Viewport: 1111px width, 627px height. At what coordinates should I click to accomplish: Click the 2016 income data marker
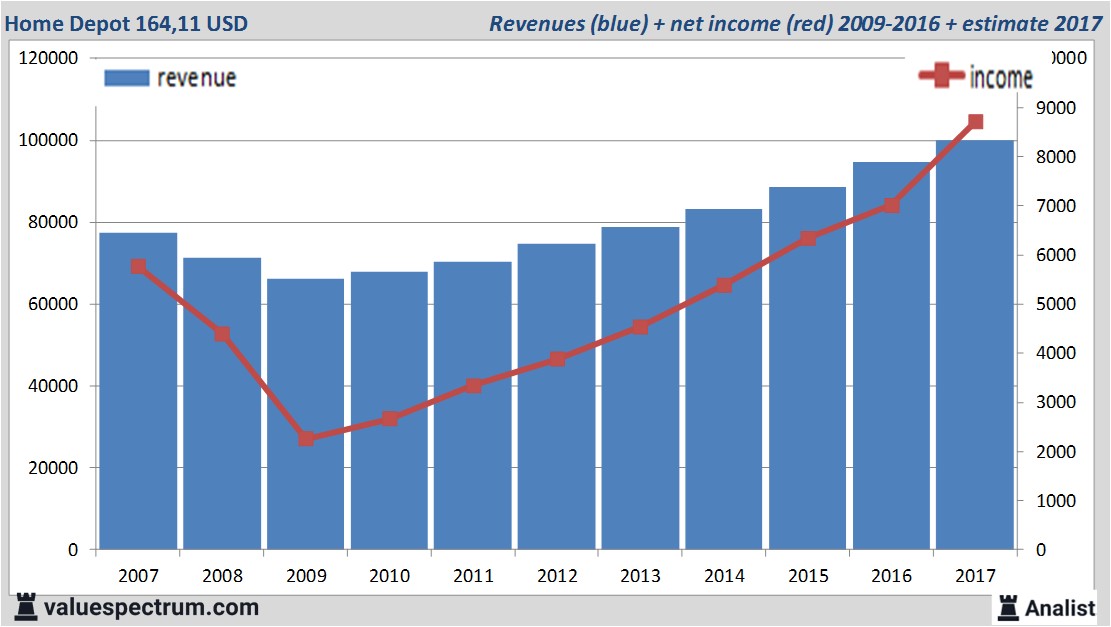(x=891, y=205)
